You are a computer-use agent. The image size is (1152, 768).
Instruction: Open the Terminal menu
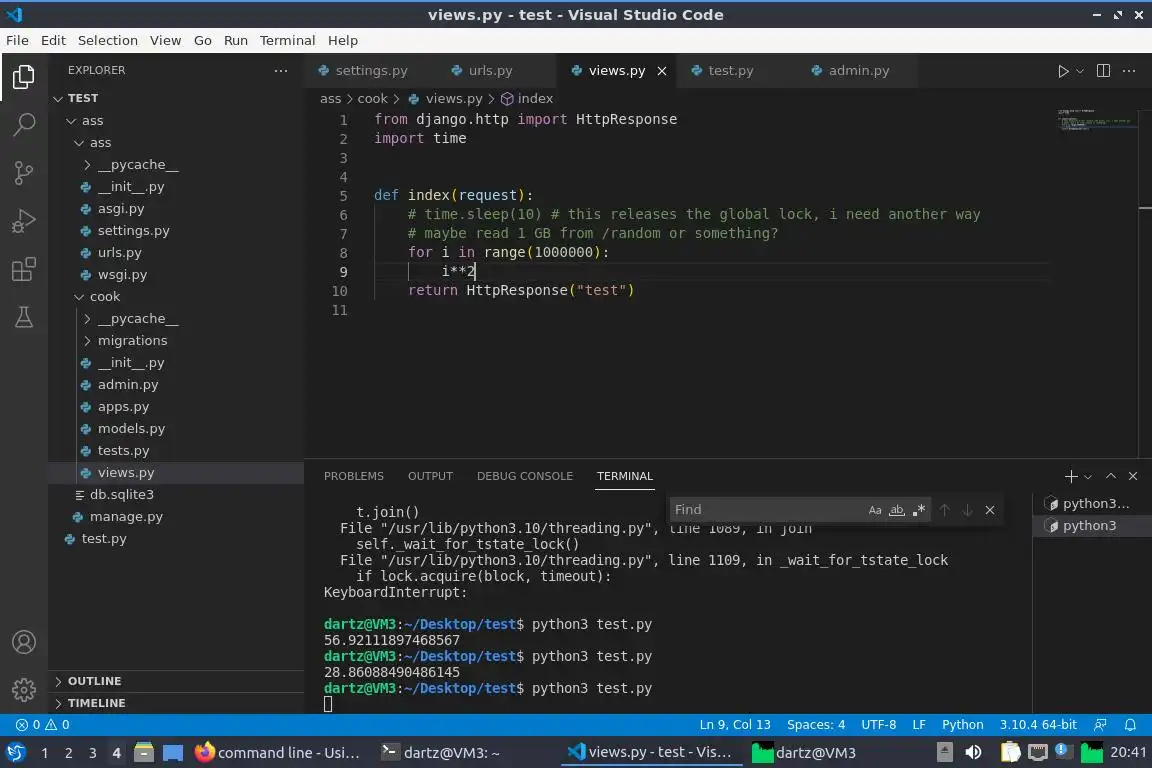(287, 40)
